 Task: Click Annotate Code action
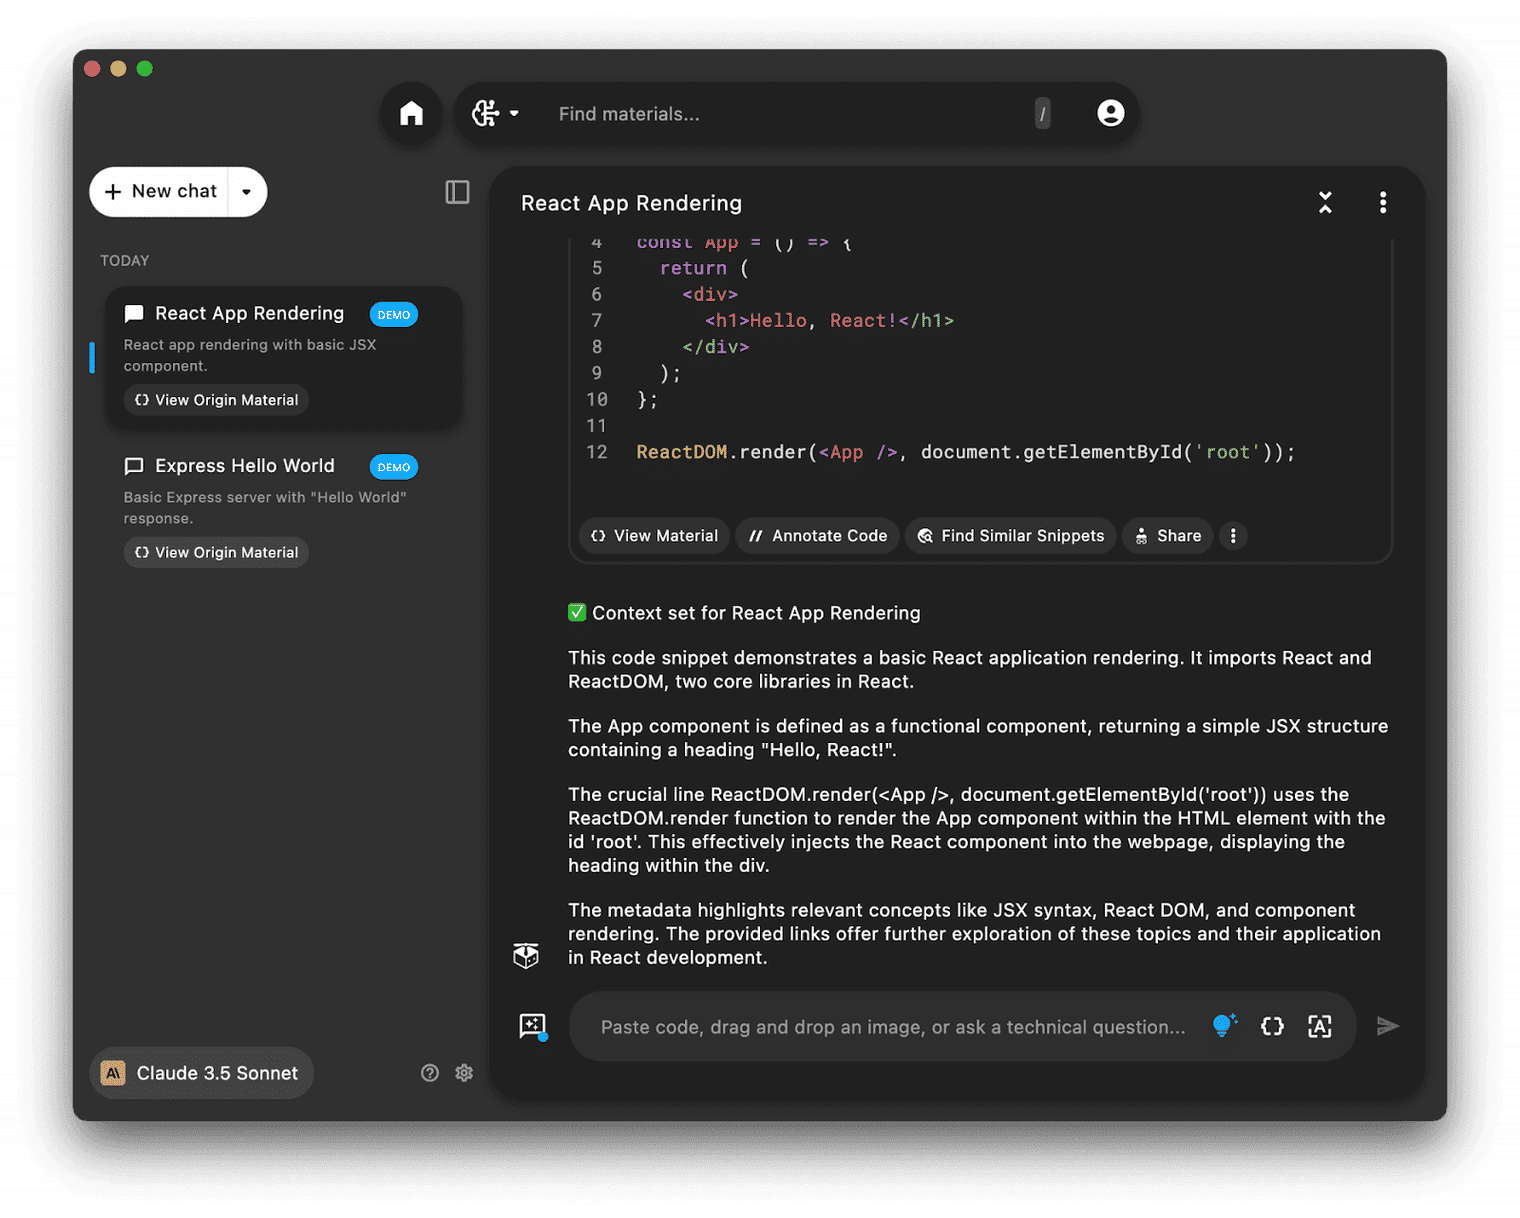(x=818, y=536)
